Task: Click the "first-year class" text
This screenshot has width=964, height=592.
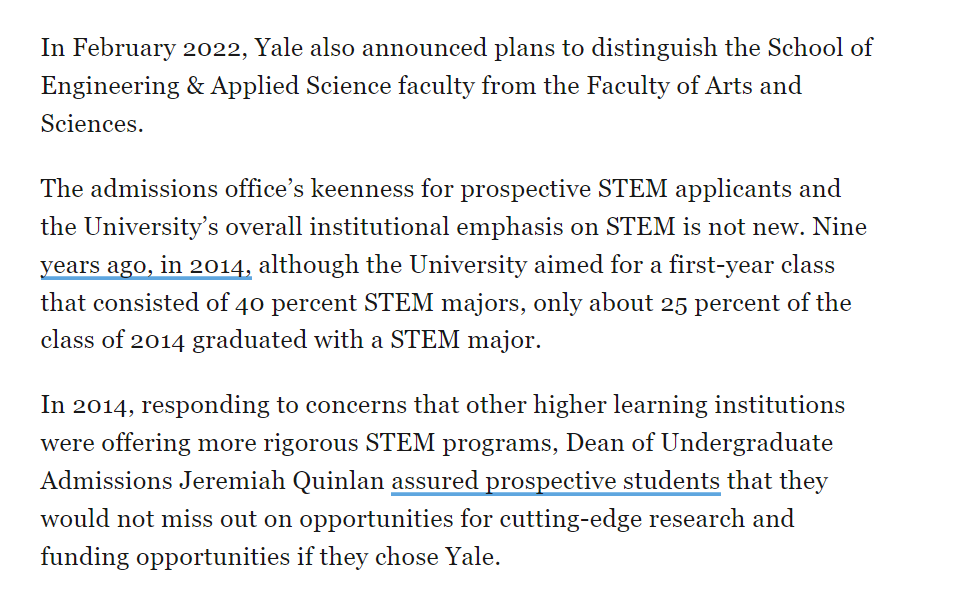Action: click(751, 265)
